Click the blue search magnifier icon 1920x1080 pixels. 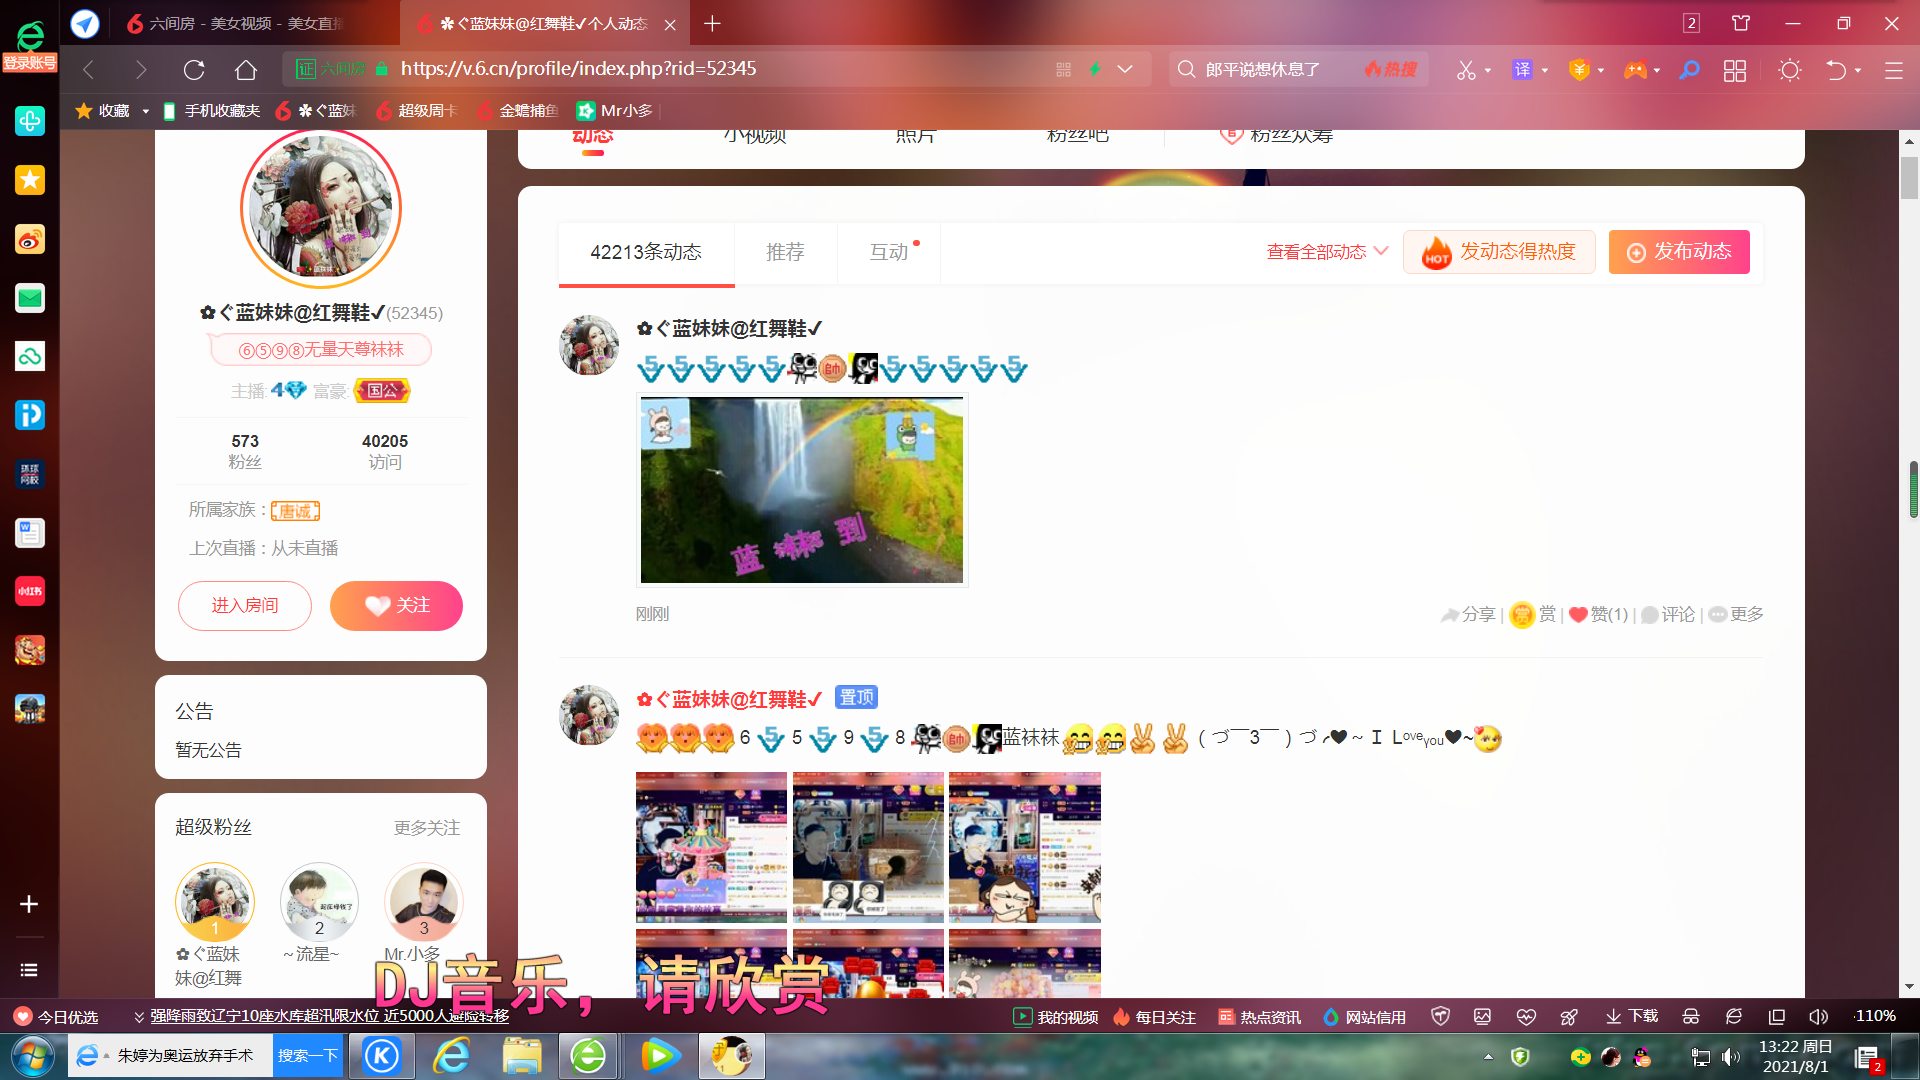point(1689,70)
